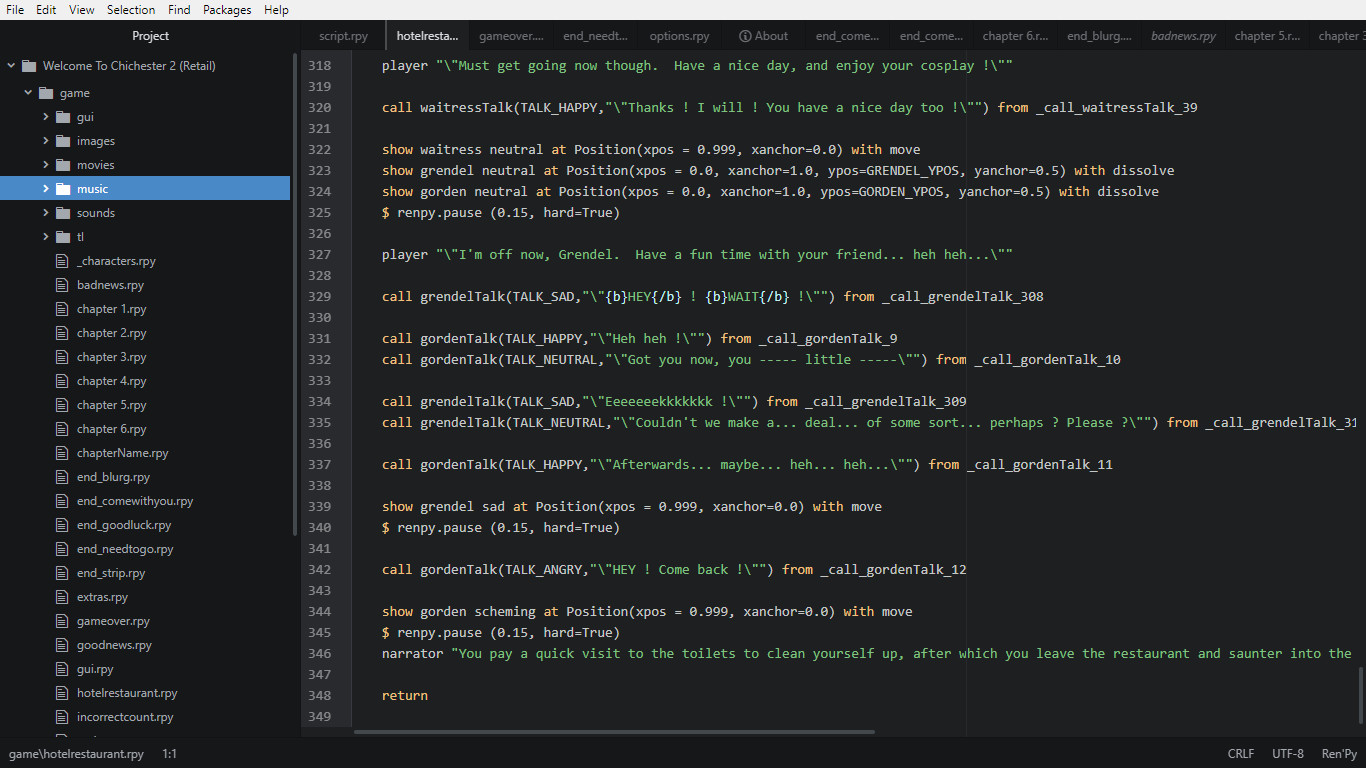
Task: Click the info icon on the About tab
Action: click(x=745, y=35)
